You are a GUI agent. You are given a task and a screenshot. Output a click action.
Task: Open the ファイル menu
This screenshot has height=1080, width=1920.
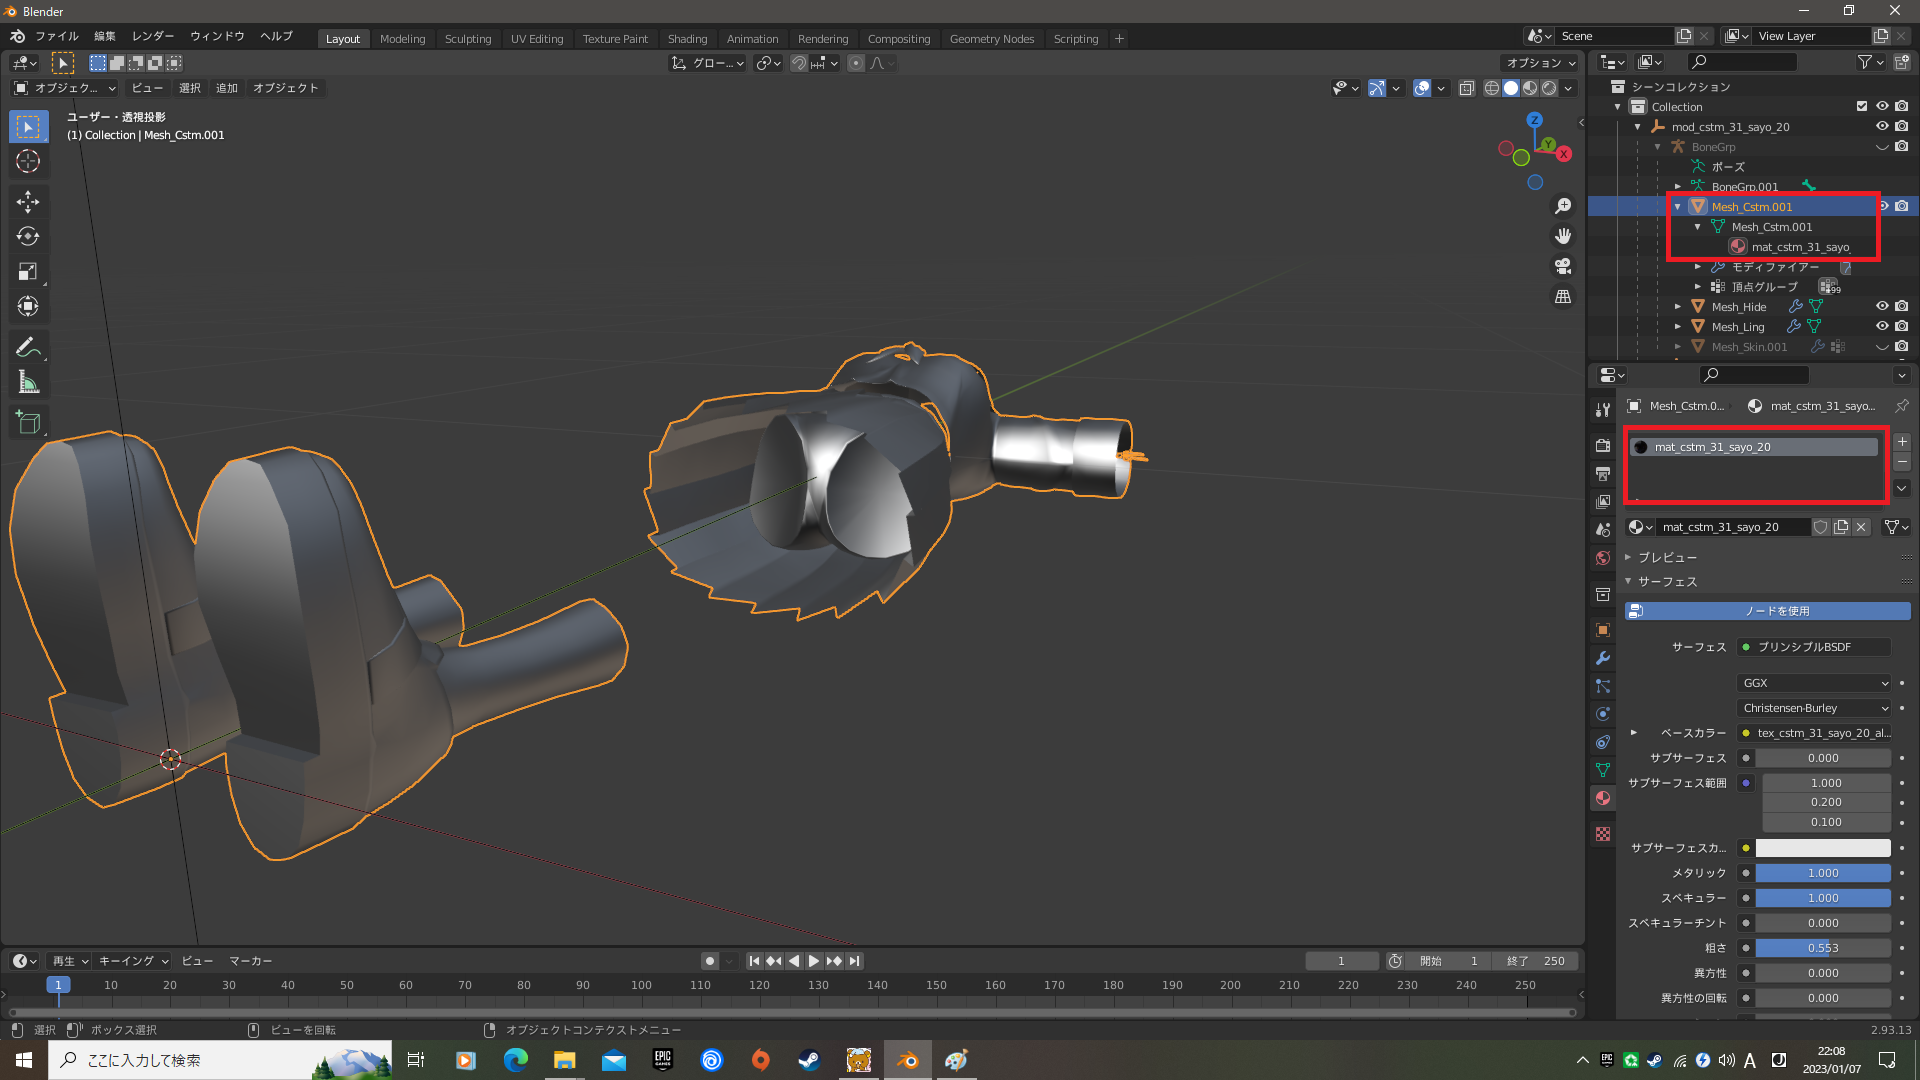pyautogui.click(x=57, y=36)
